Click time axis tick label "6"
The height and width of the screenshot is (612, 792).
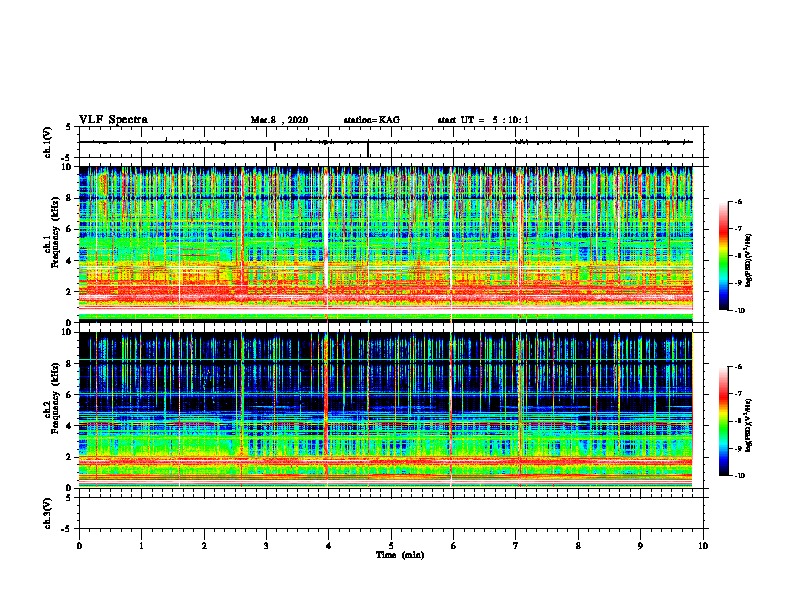[x=453, y=546]
